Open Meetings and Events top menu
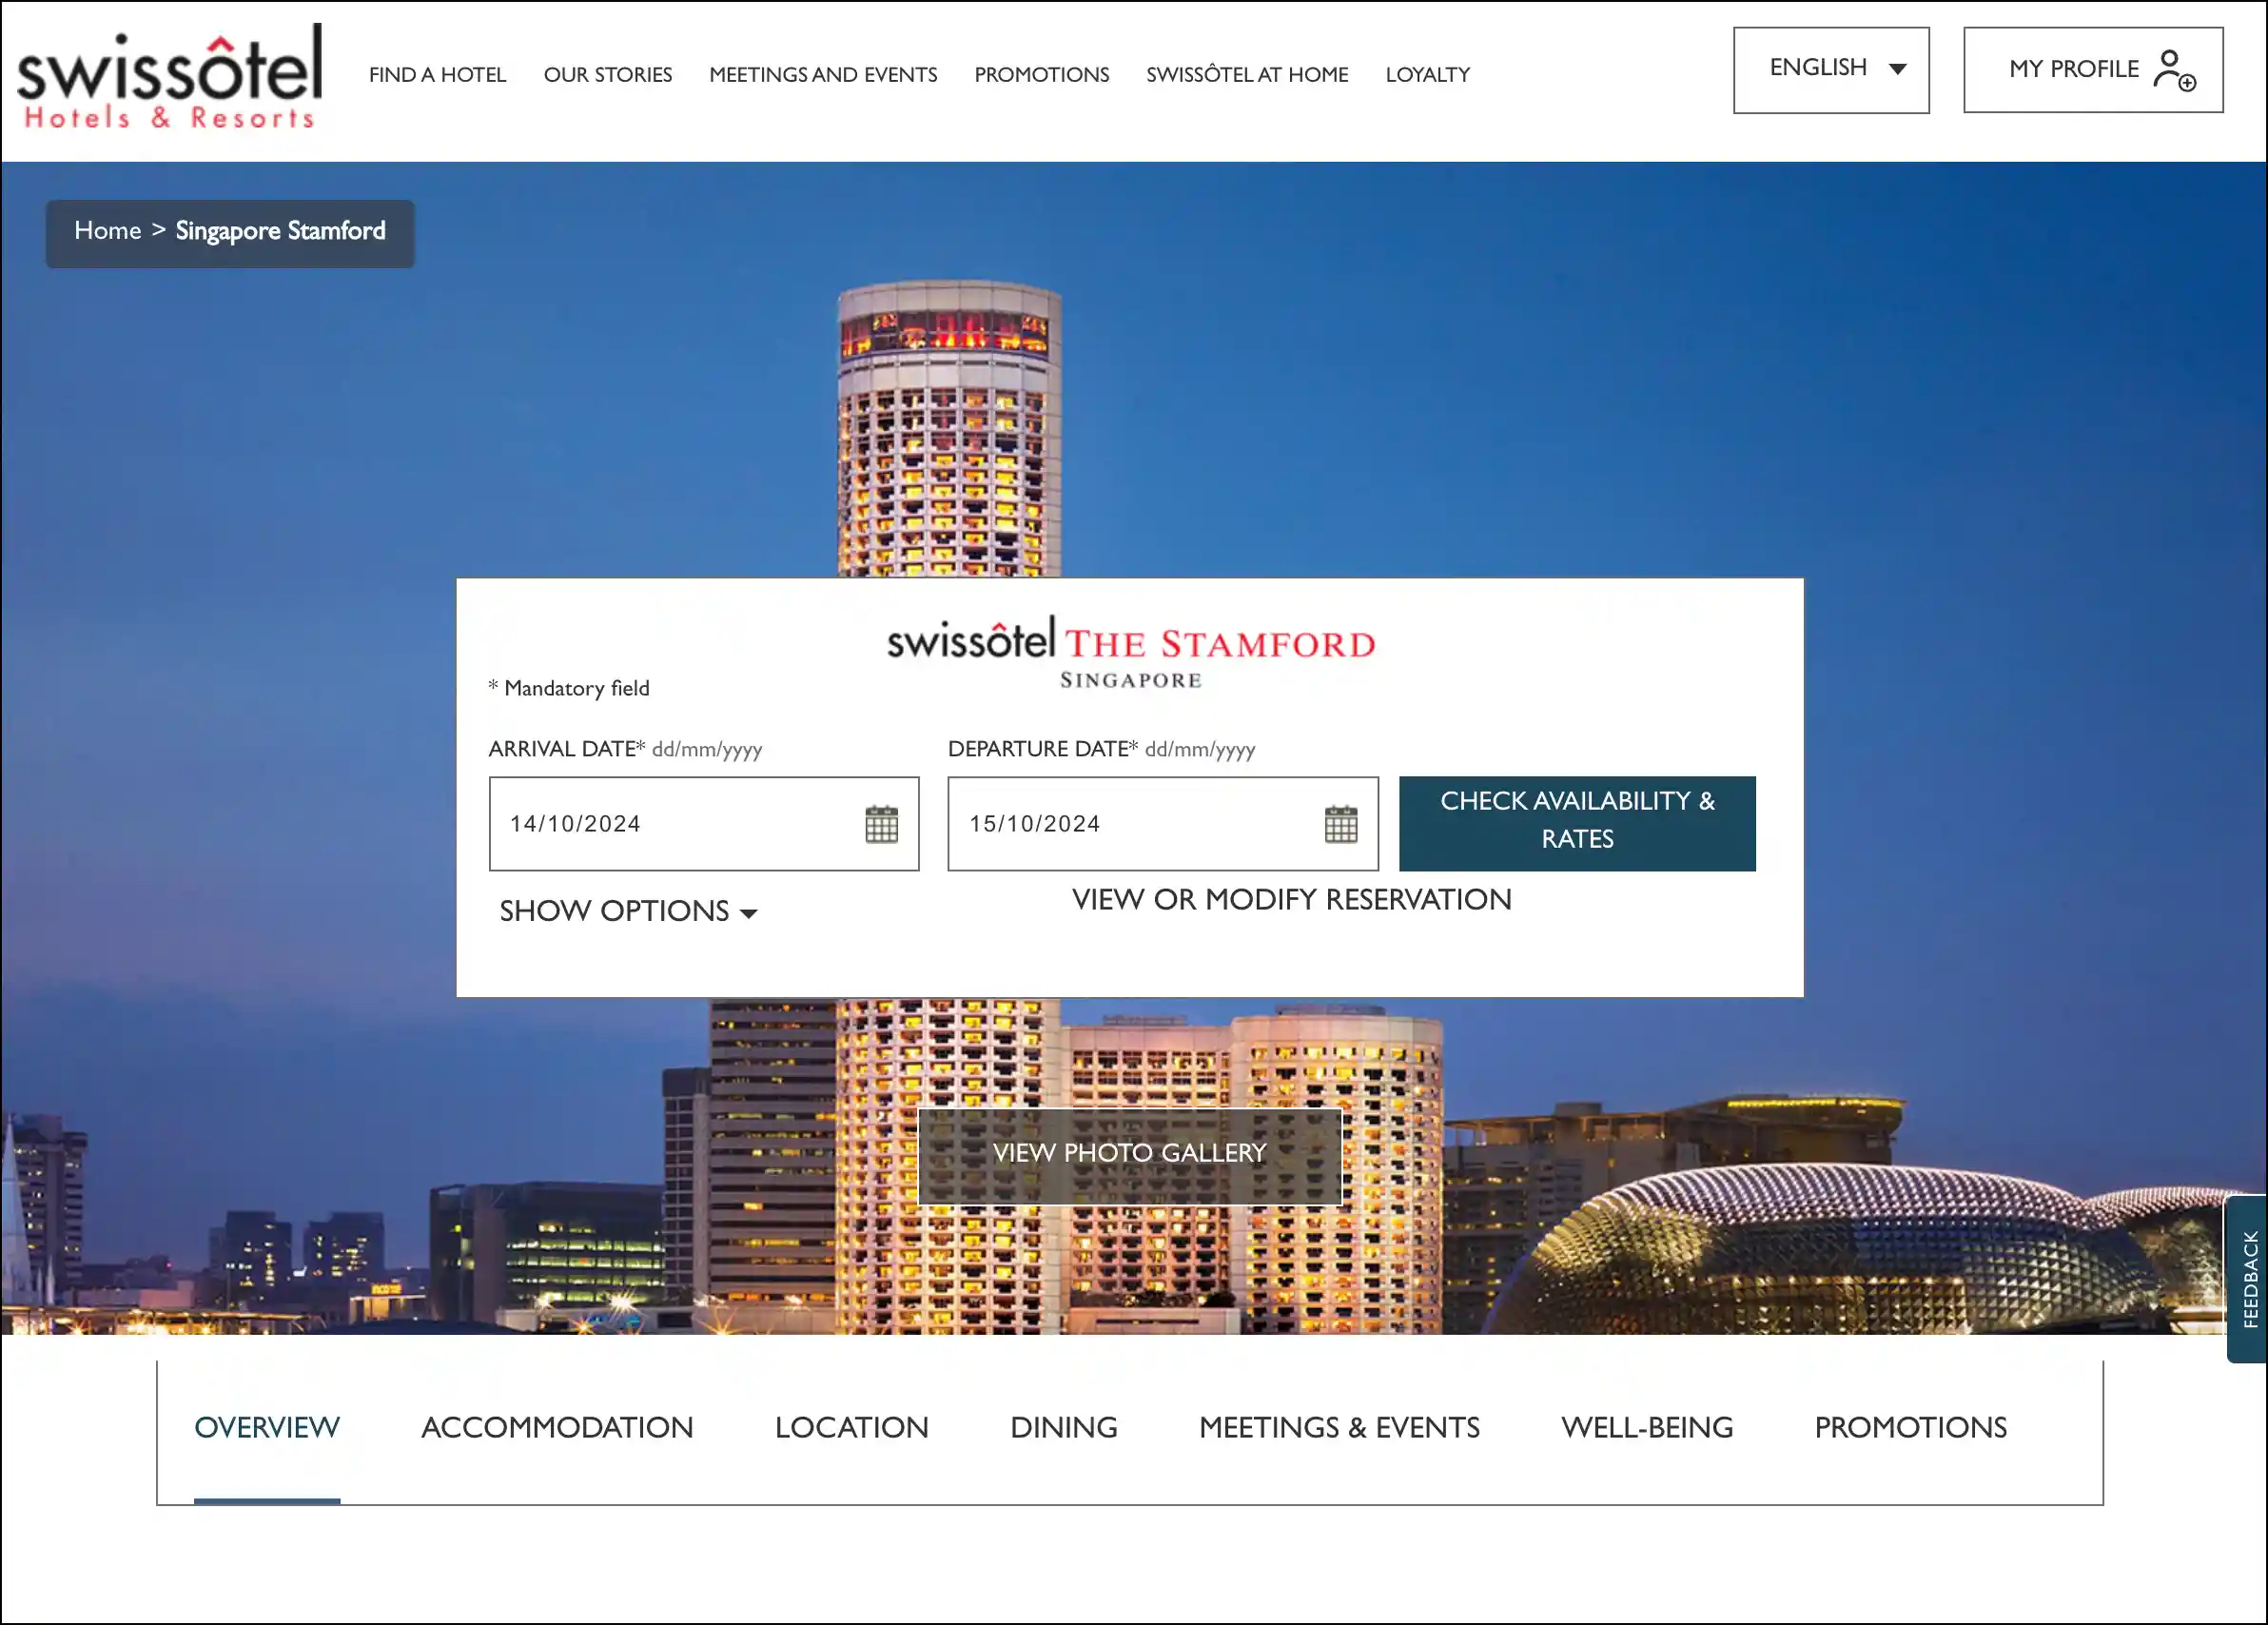The height and width of the screenshot is (1625, 2268). tap(823, 75)
